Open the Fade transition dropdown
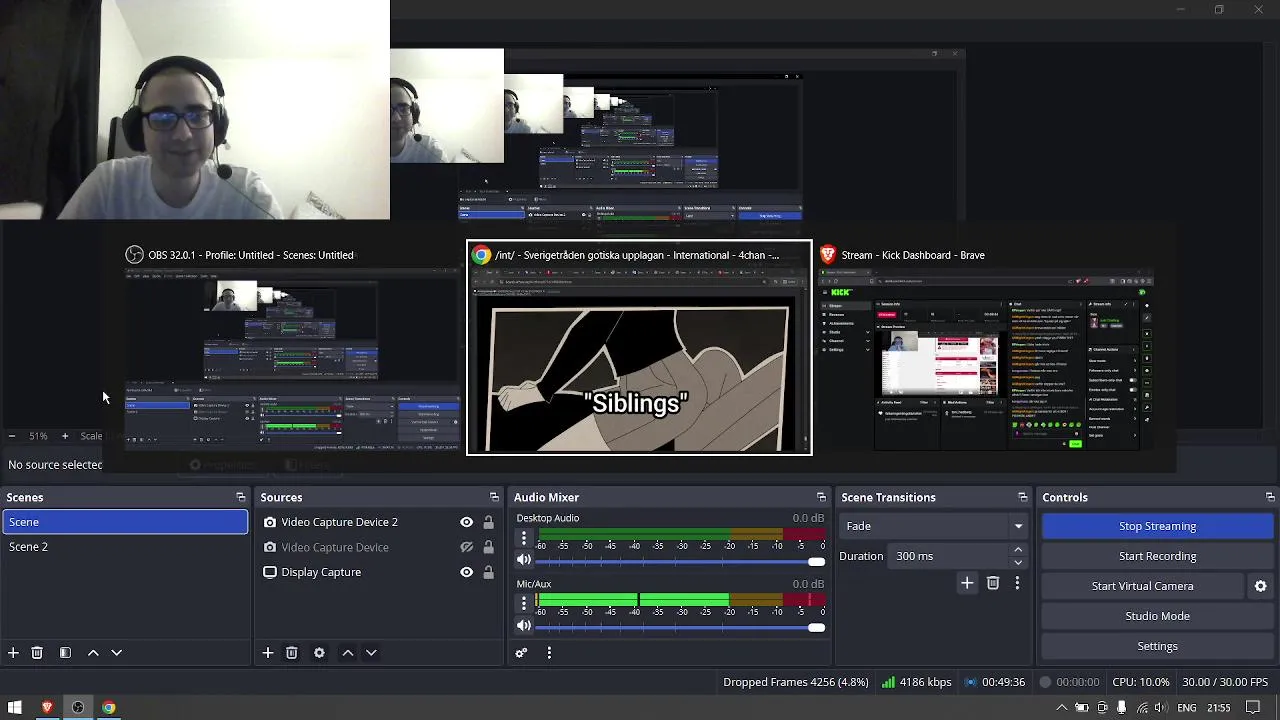Viewport: 1280px width, 720px height. 934,526
